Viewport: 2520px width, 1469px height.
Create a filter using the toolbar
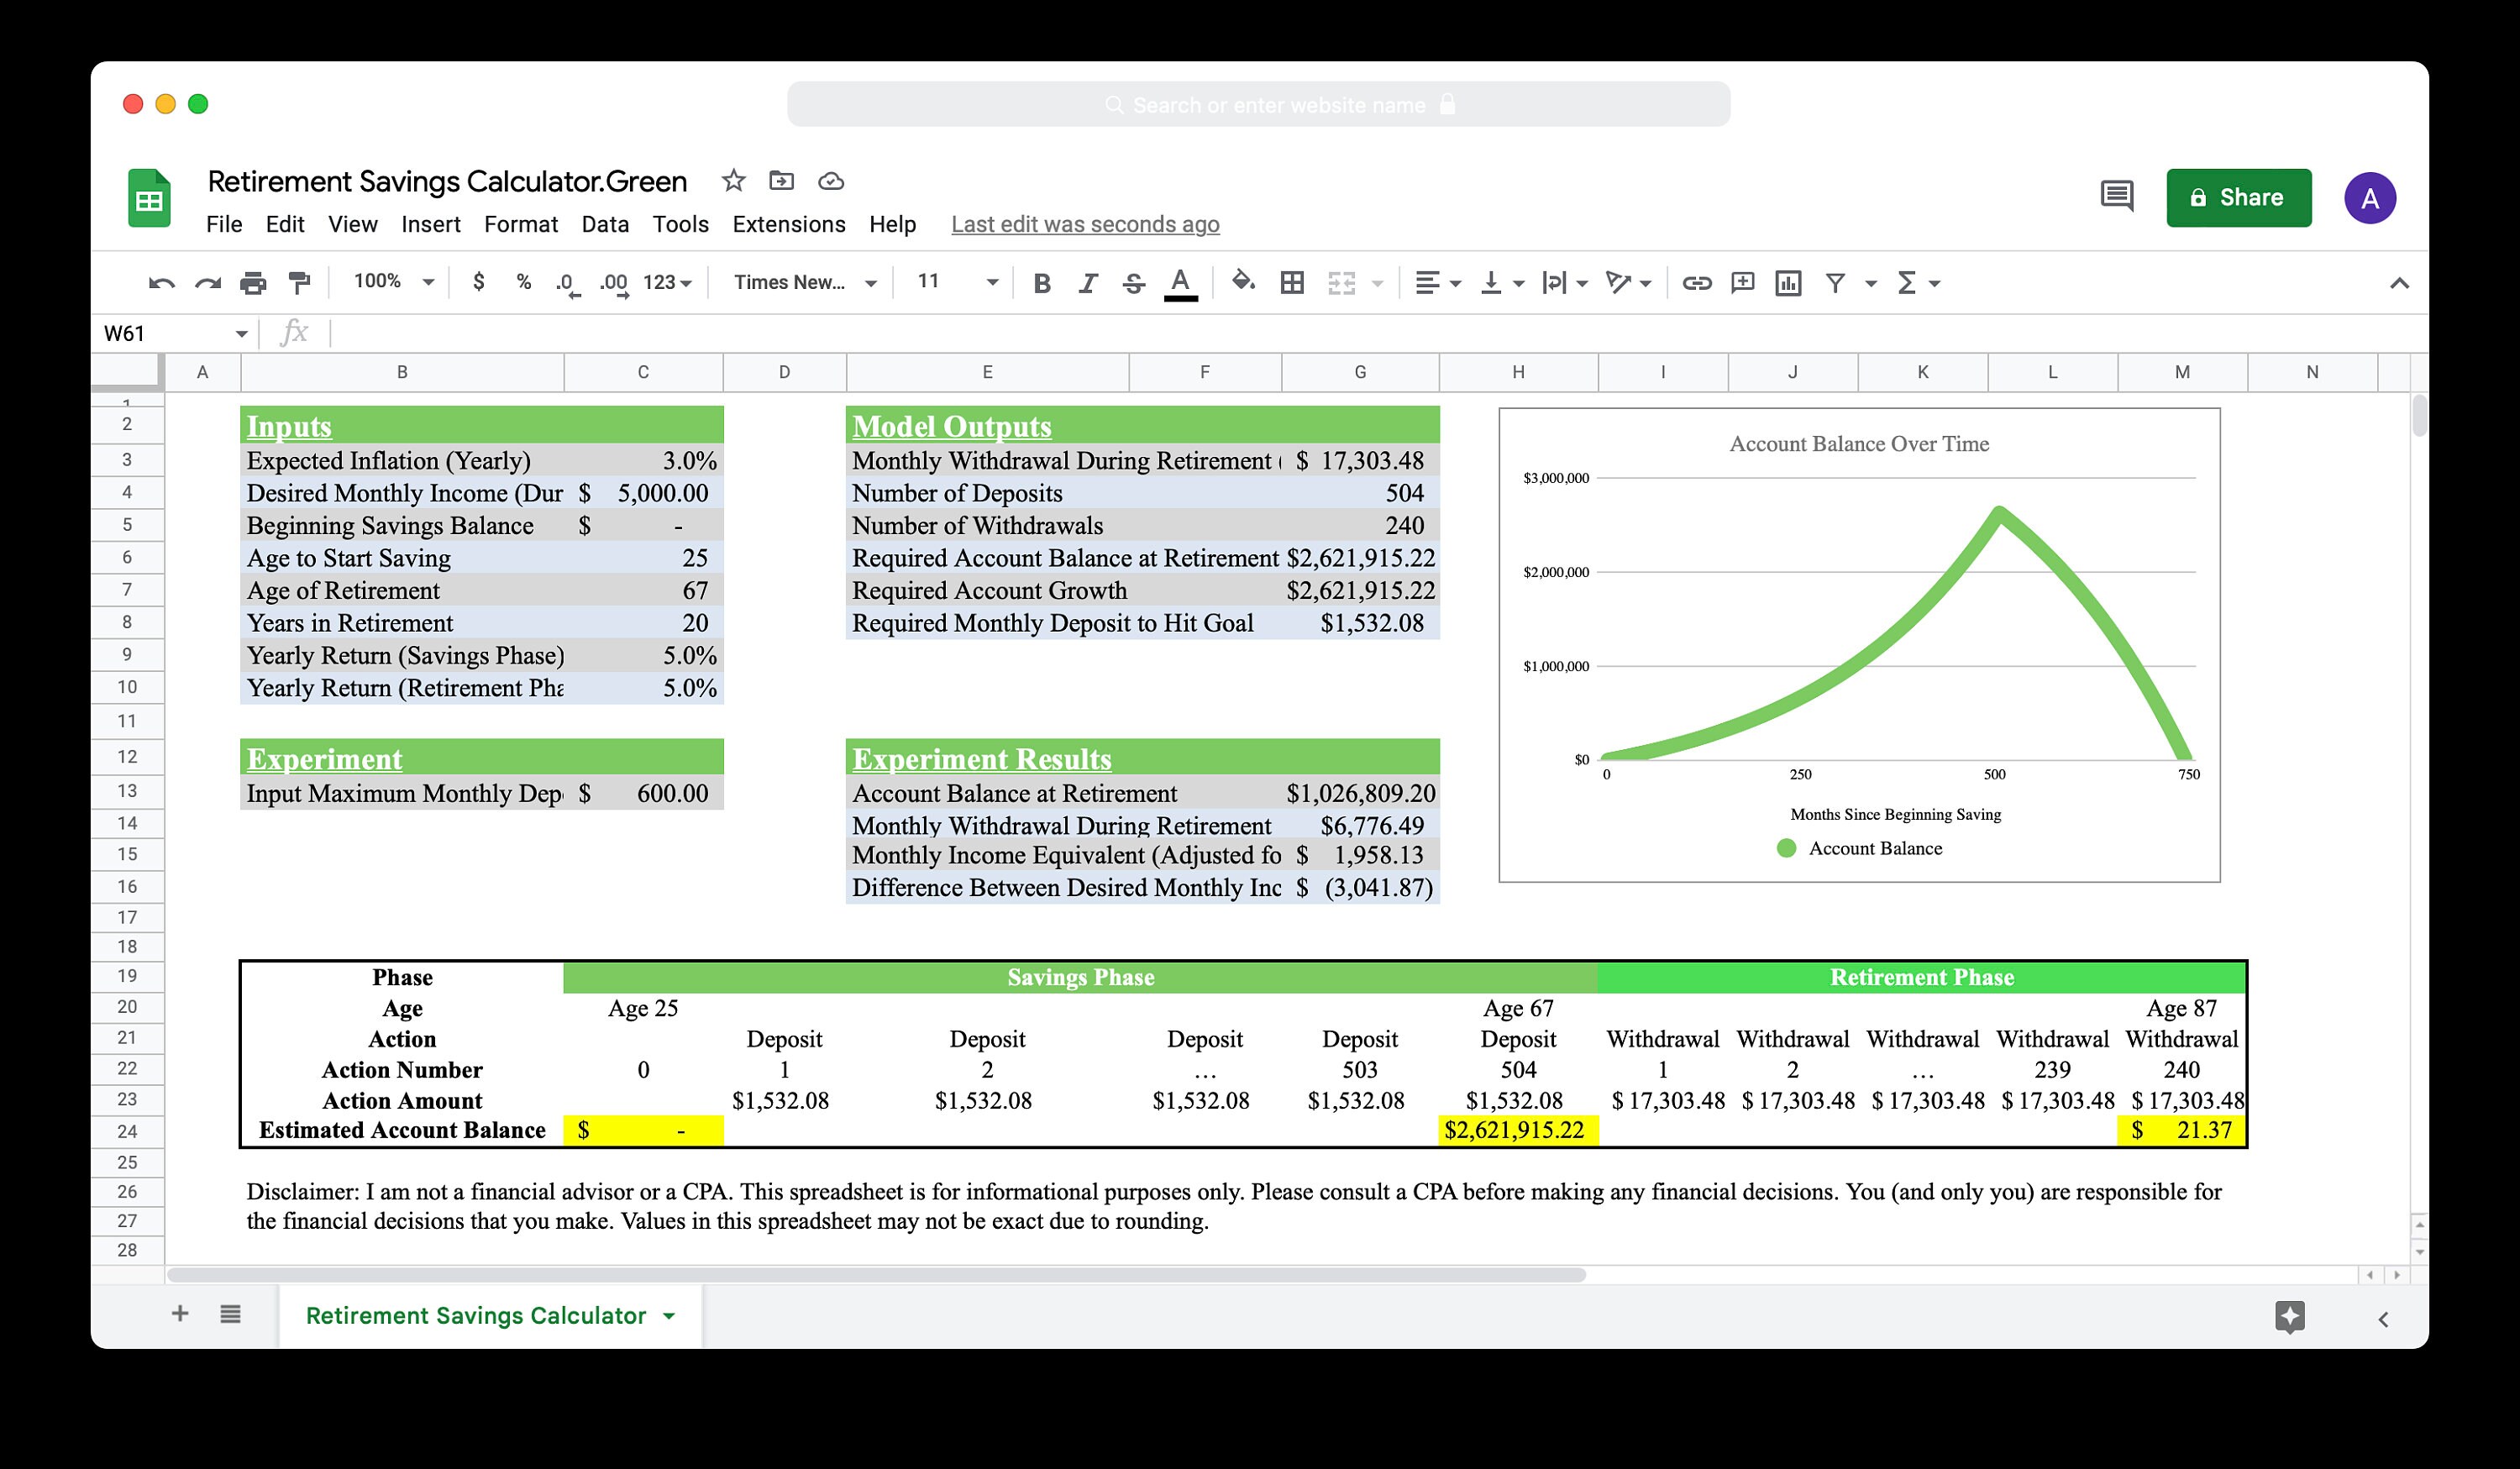(1837, 283)
